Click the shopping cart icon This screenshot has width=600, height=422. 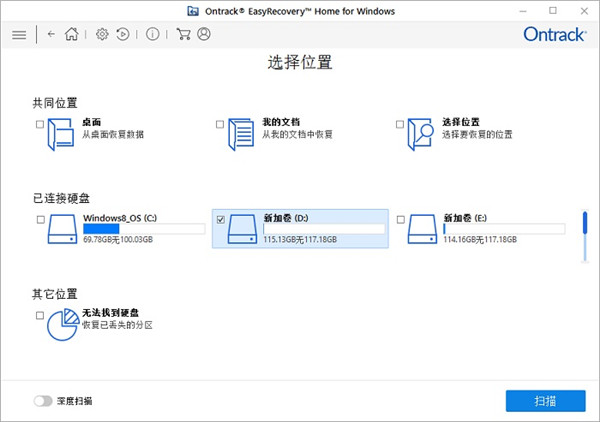(x=183, y=34)
